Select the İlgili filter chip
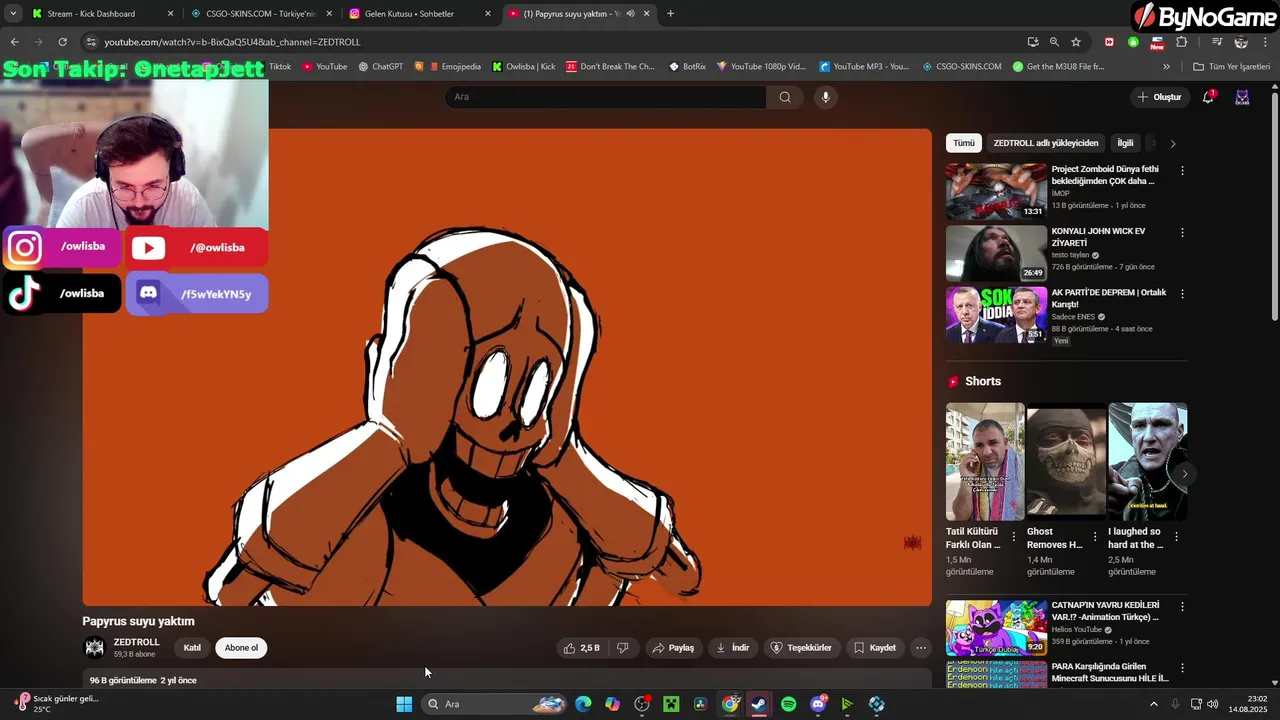Viewport: 1280px width, 720px height. click(x=1125, y=143)
